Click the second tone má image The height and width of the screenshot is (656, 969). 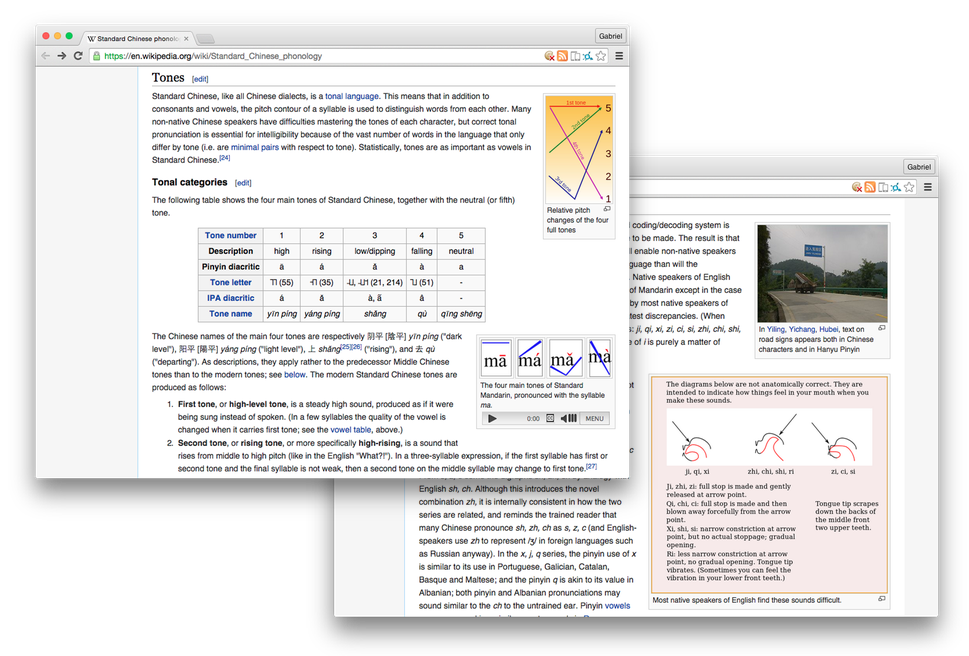530,358
